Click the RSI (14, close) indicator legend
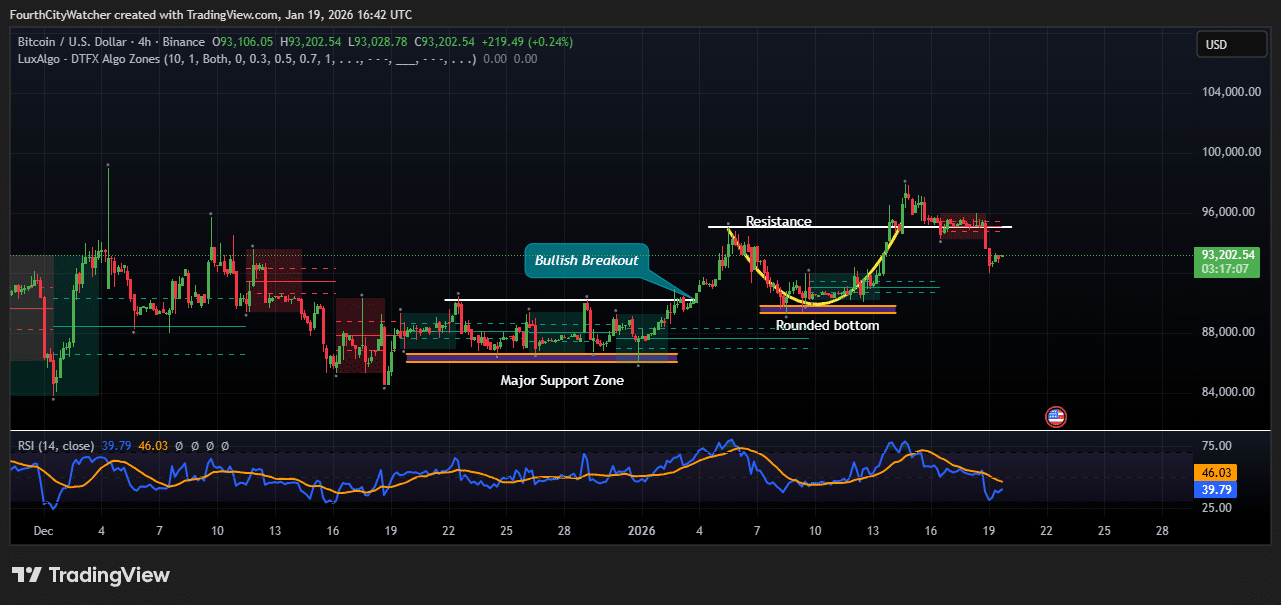 pyautogui.click(x=56, y=446)
